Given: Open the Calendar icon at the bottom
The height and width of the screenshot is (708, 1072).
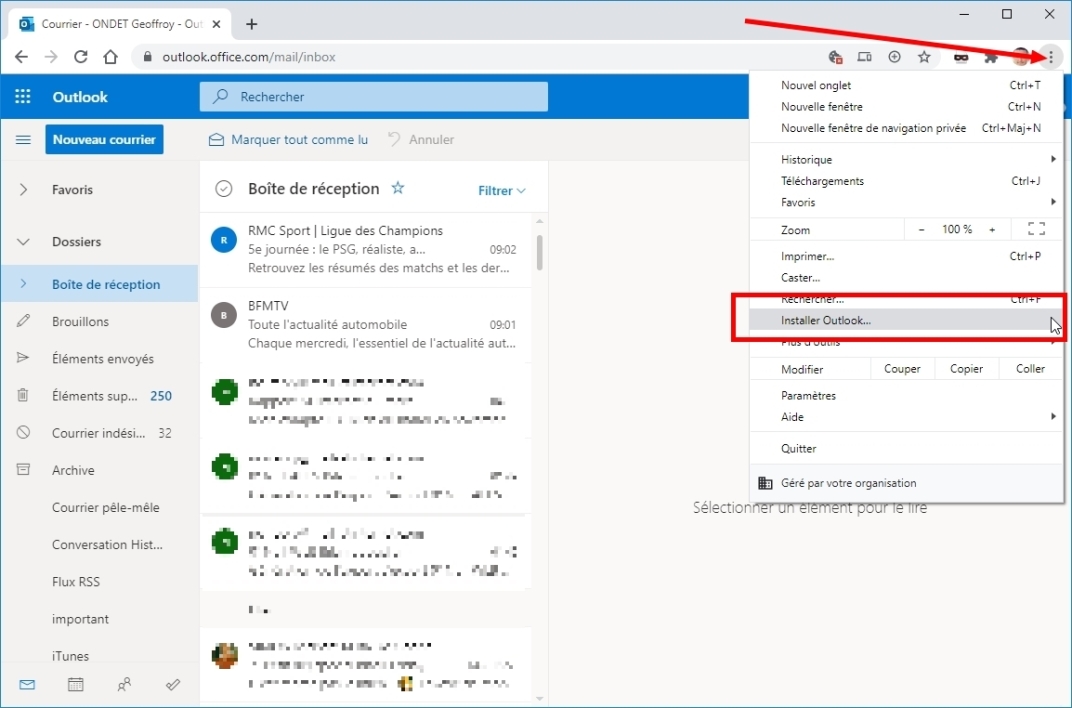Looking at the screenshot, I should pyautogui.click(x=75, y=684).
